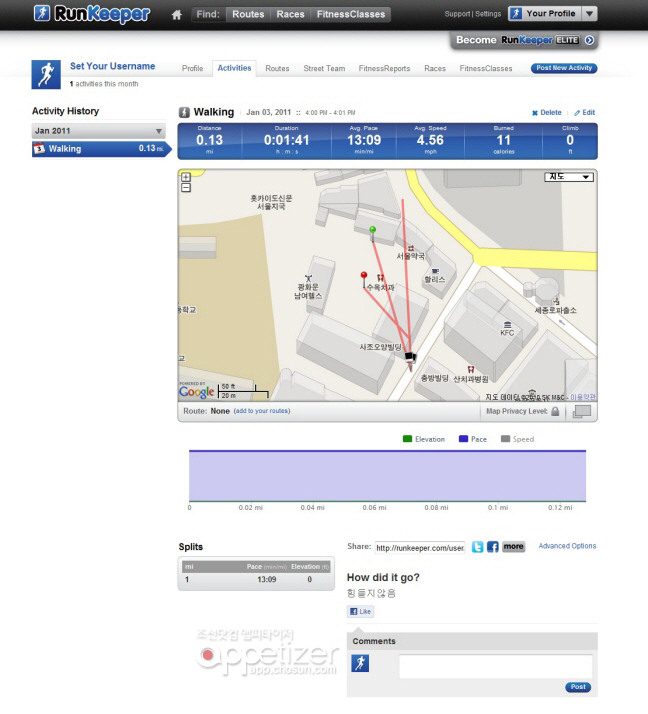The image size is (648, 714).
Task: Click the Facebook Like button
Action: (361, 612)
